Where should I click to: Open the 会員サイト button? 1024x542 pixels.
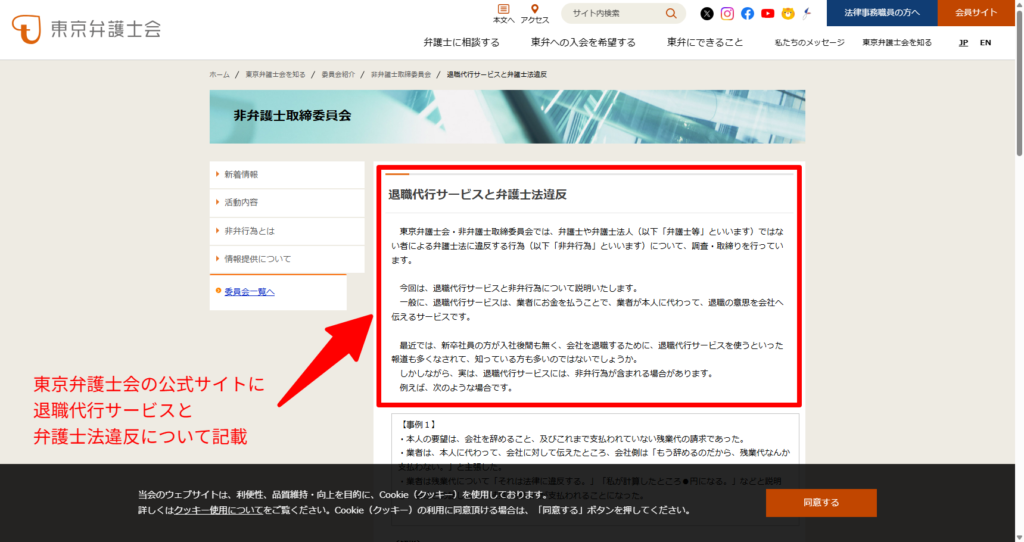coord(976,12)
